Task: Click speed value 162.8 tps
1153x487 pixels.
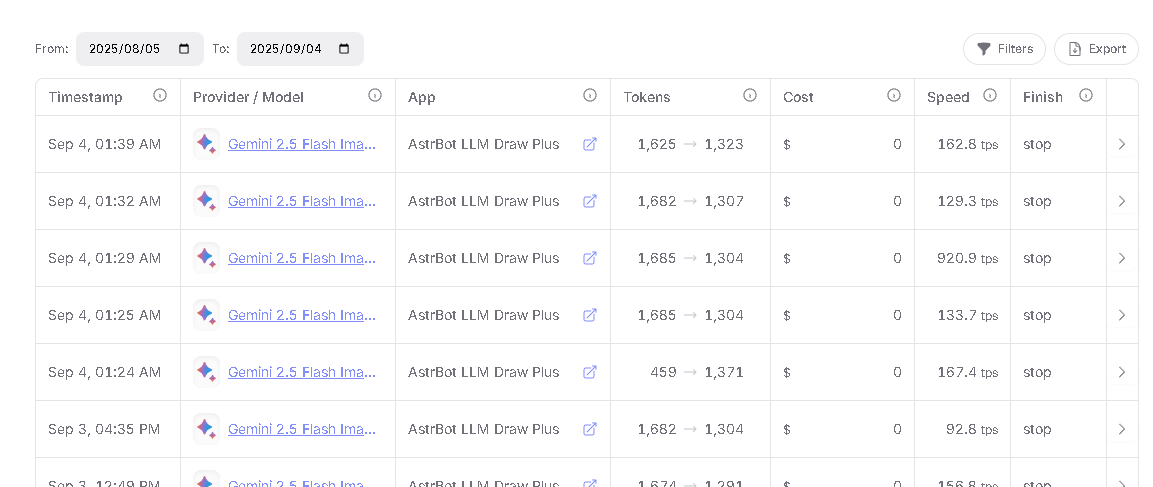Action: click(968, 144)
